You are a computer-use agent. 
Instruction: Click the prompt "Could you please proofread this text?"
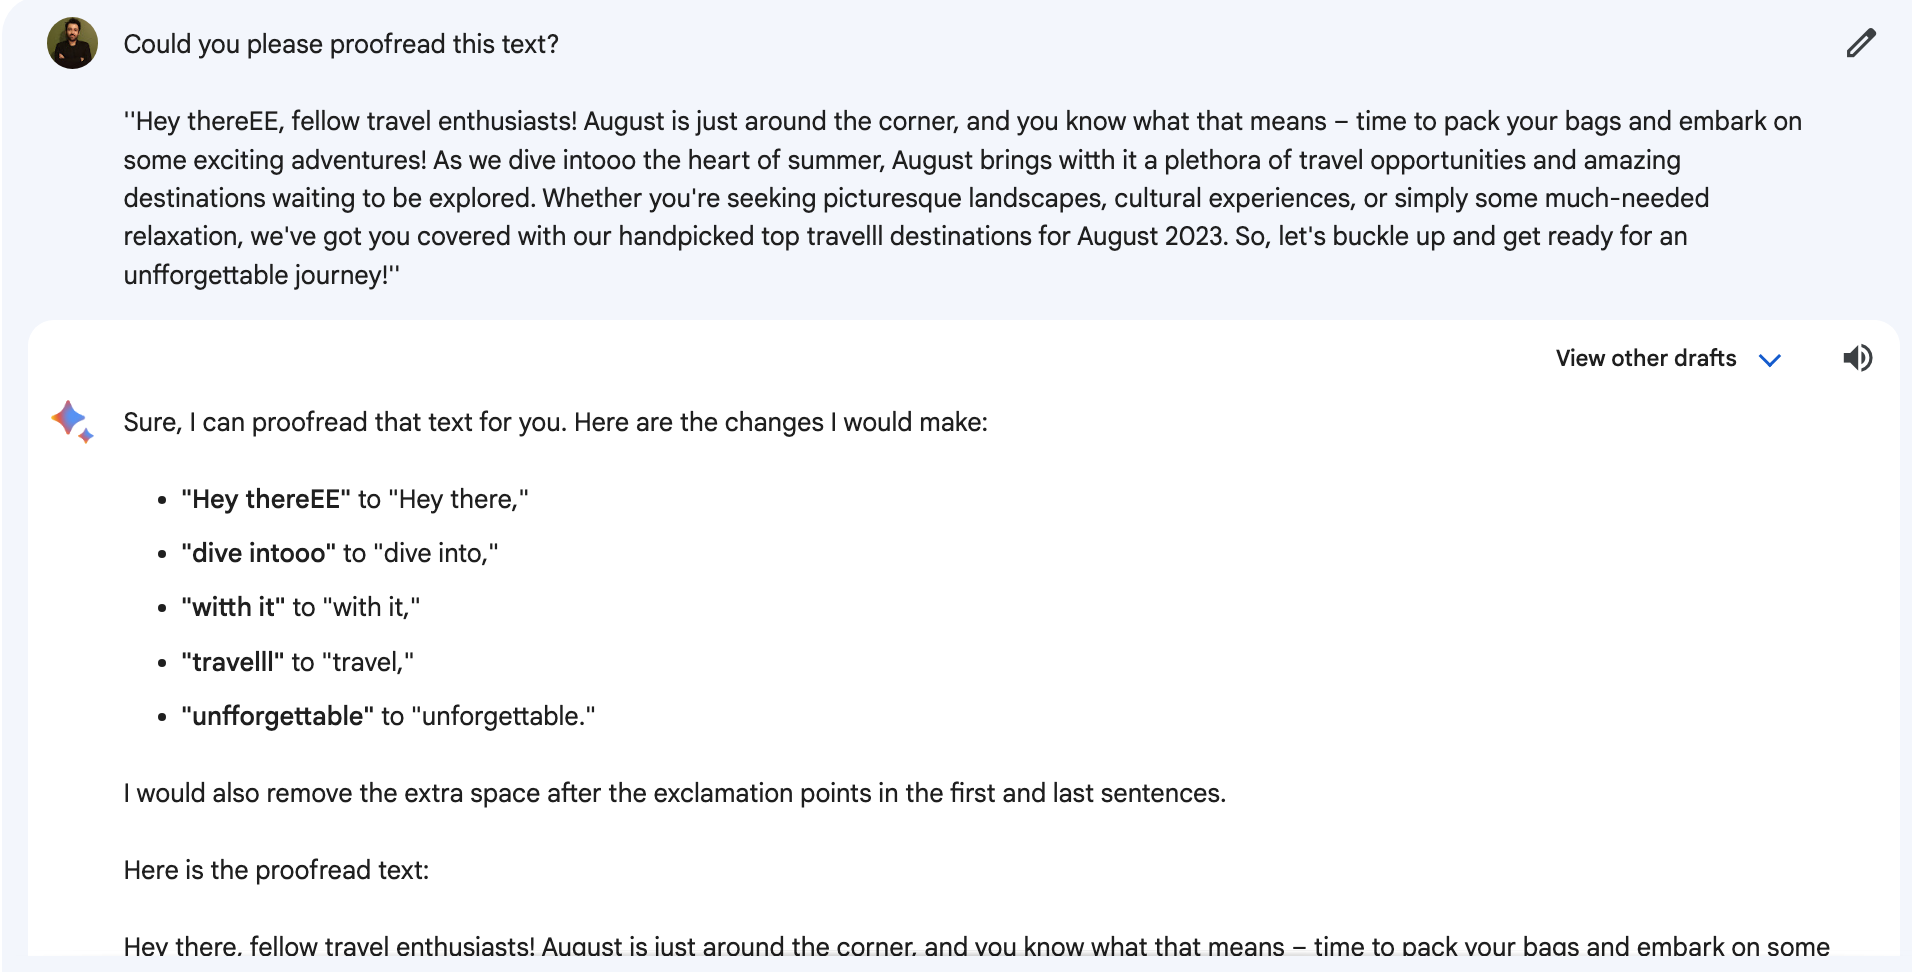341,44
